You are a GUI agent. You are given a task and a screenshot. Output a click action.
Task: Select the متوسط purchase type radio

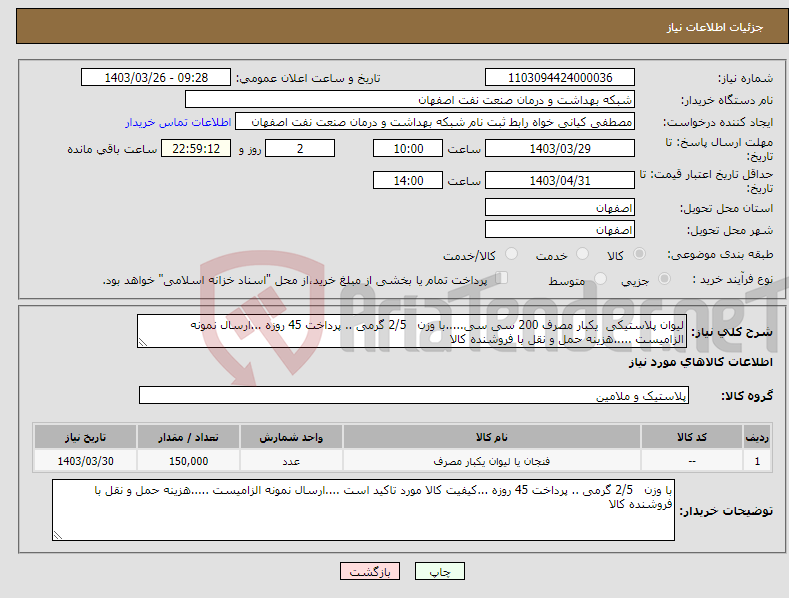click(600, 279)
